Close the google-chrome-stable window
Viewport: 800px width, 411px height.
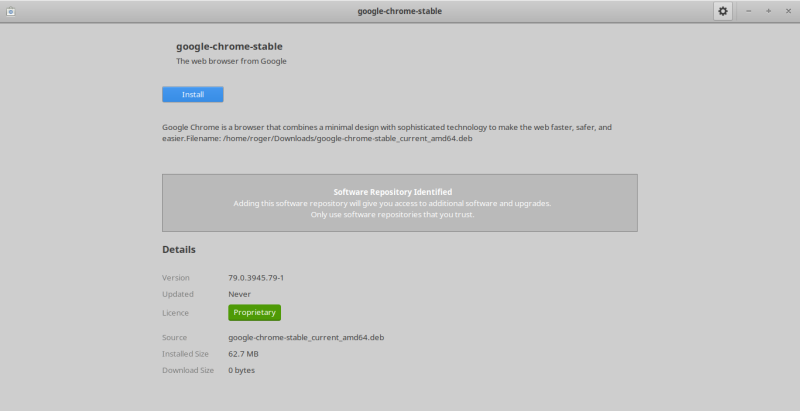coord(788,11)
